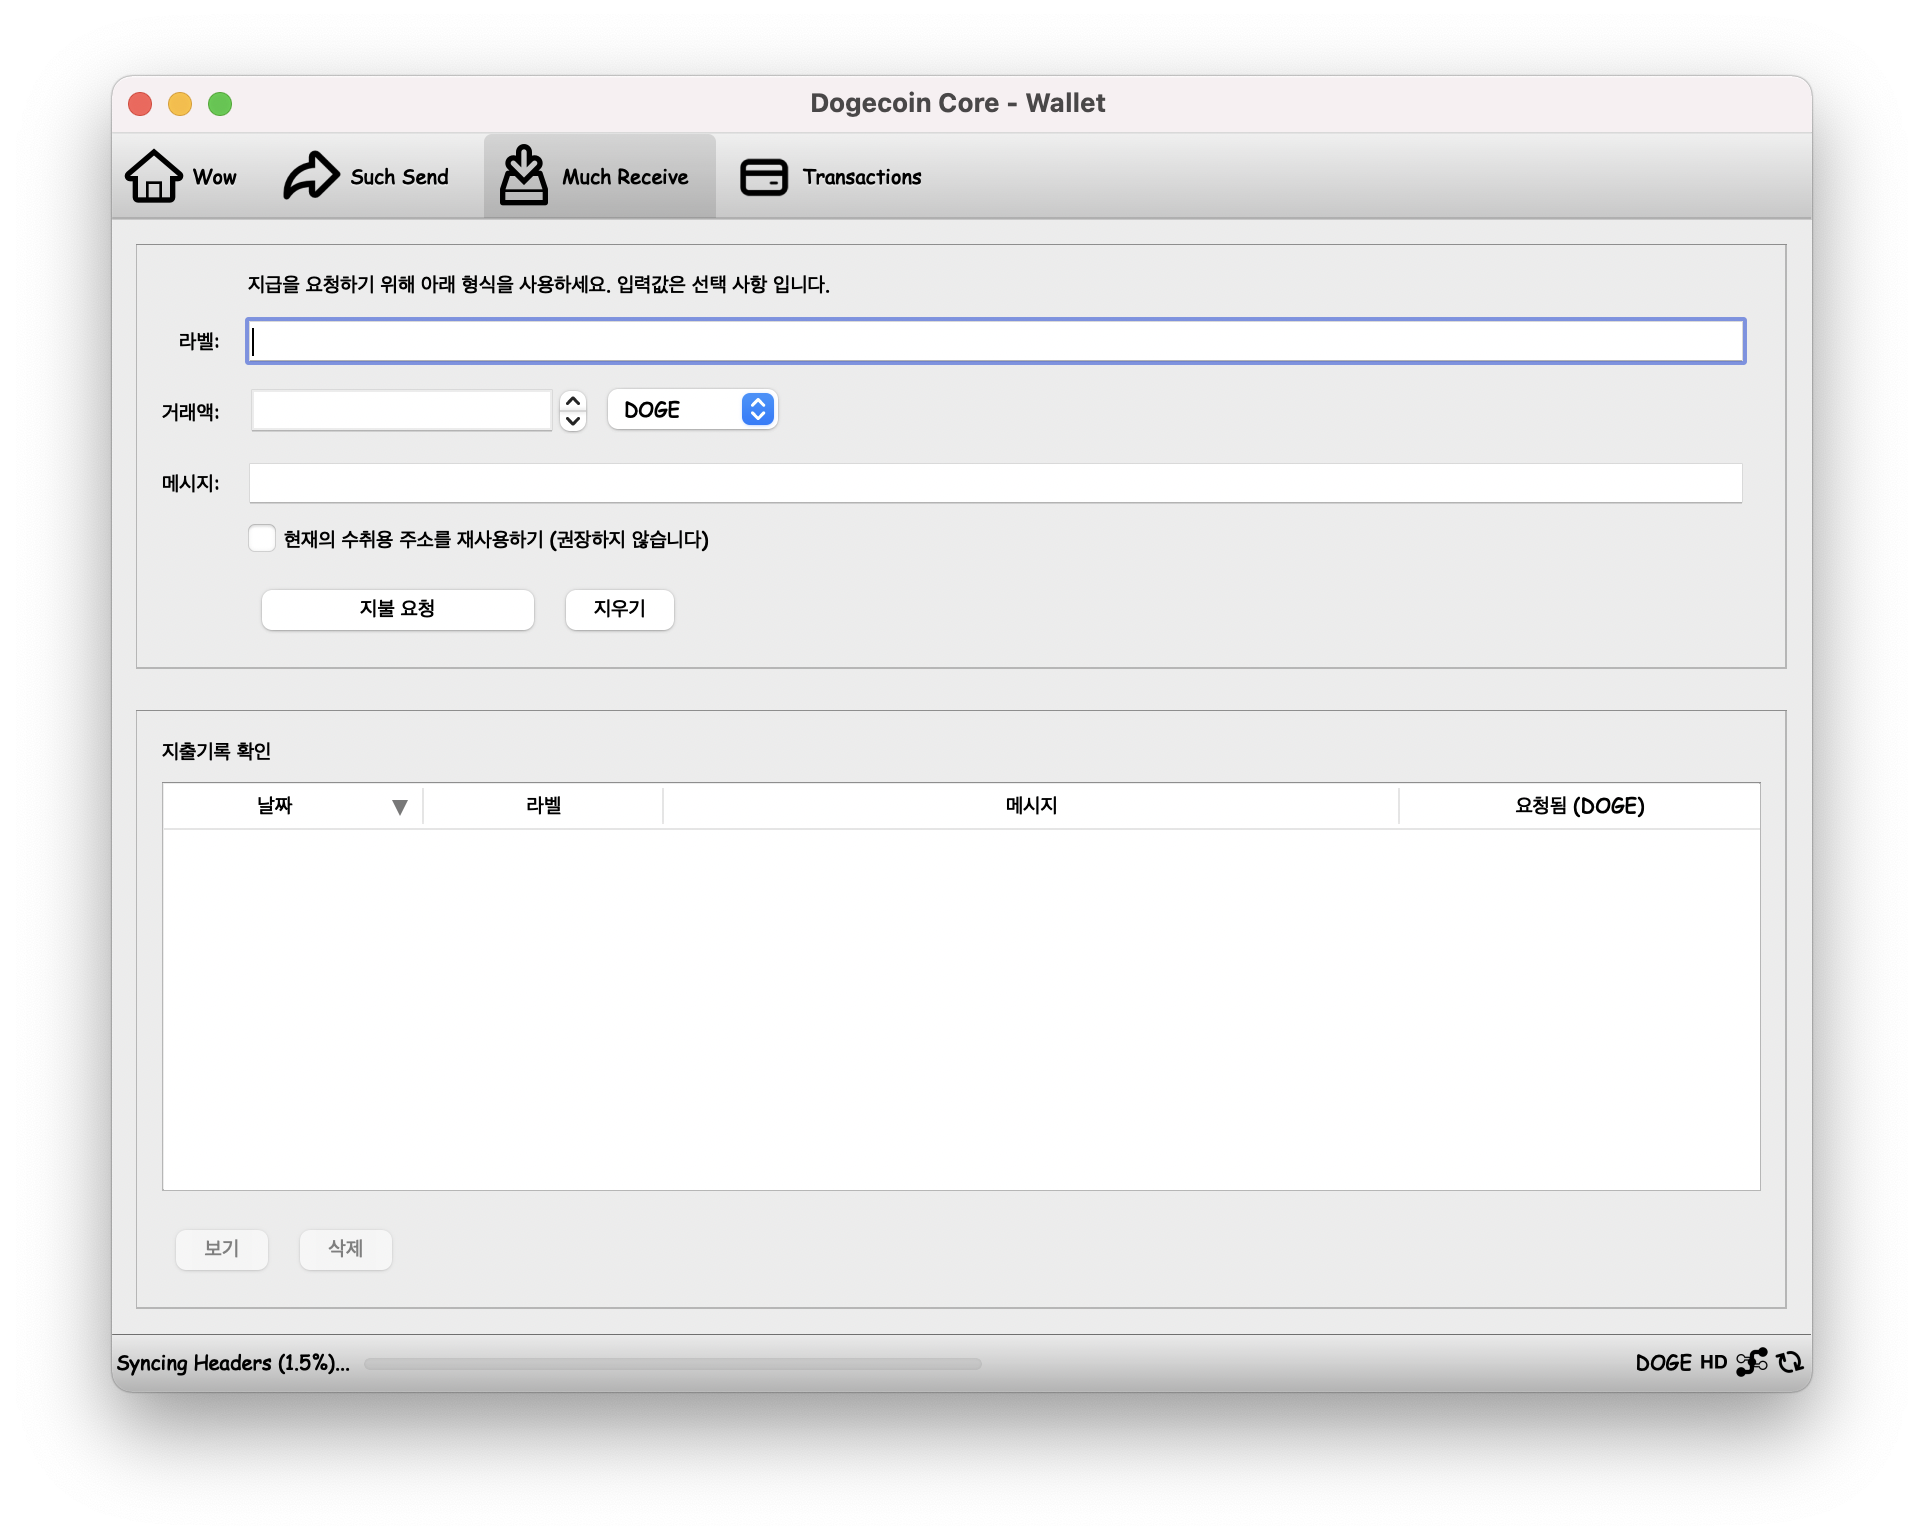Click the 지불 요청 button

pyautogui.click(x=398, y=609)
